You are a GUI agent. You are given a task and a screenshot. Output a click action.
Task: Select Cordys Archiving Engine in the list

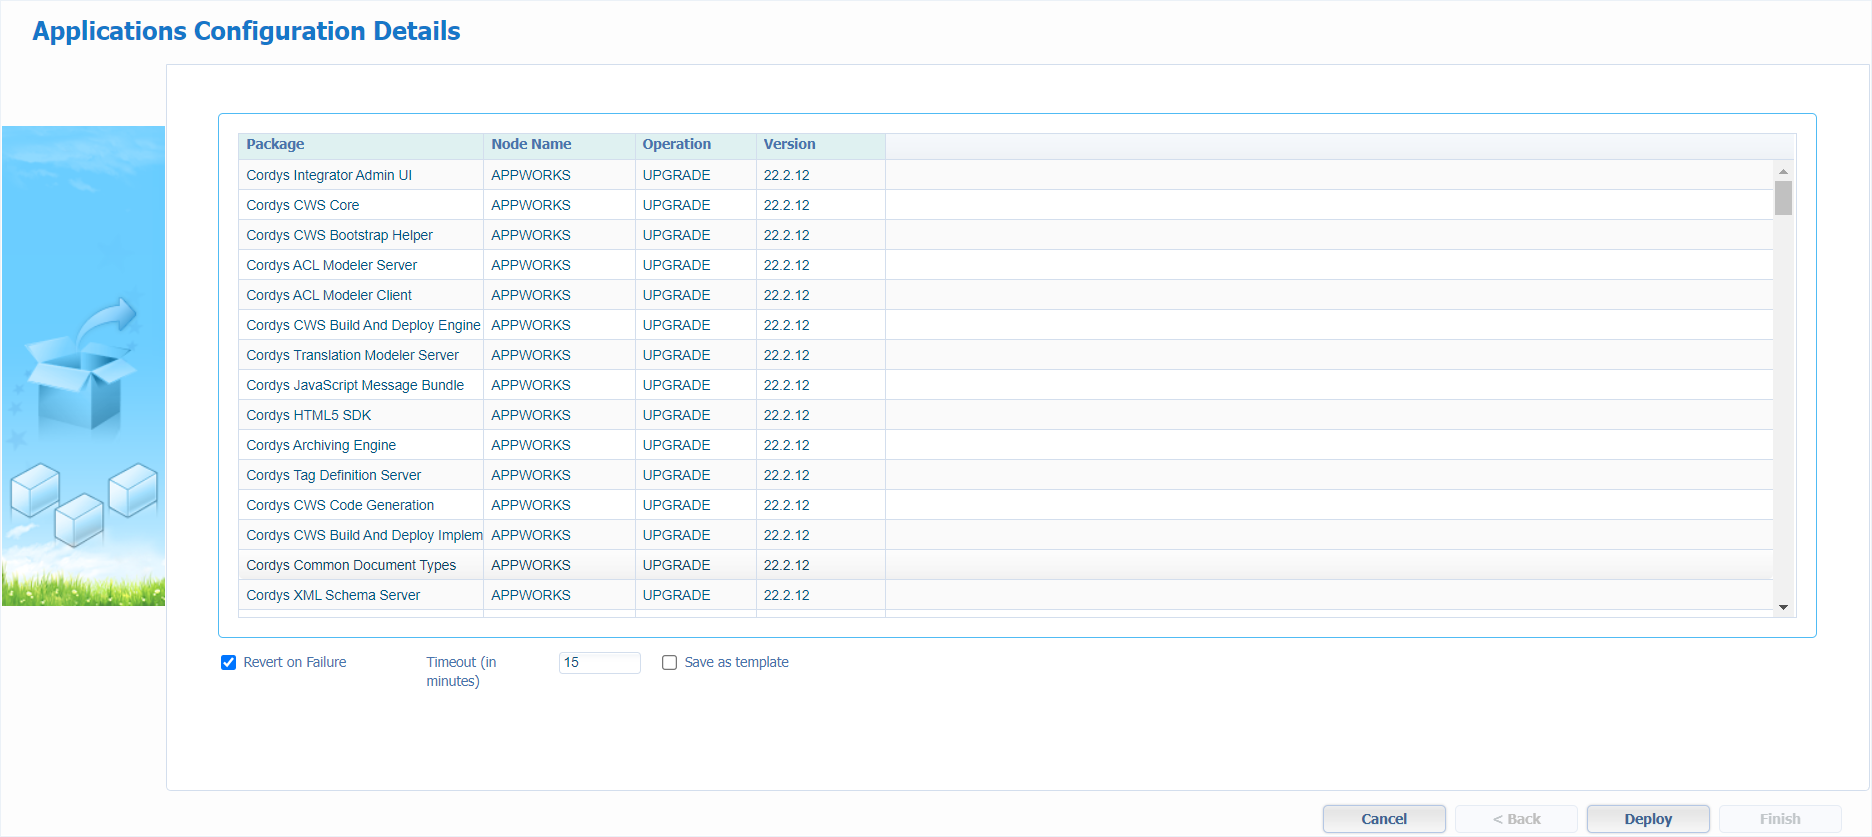coord(321,445)
